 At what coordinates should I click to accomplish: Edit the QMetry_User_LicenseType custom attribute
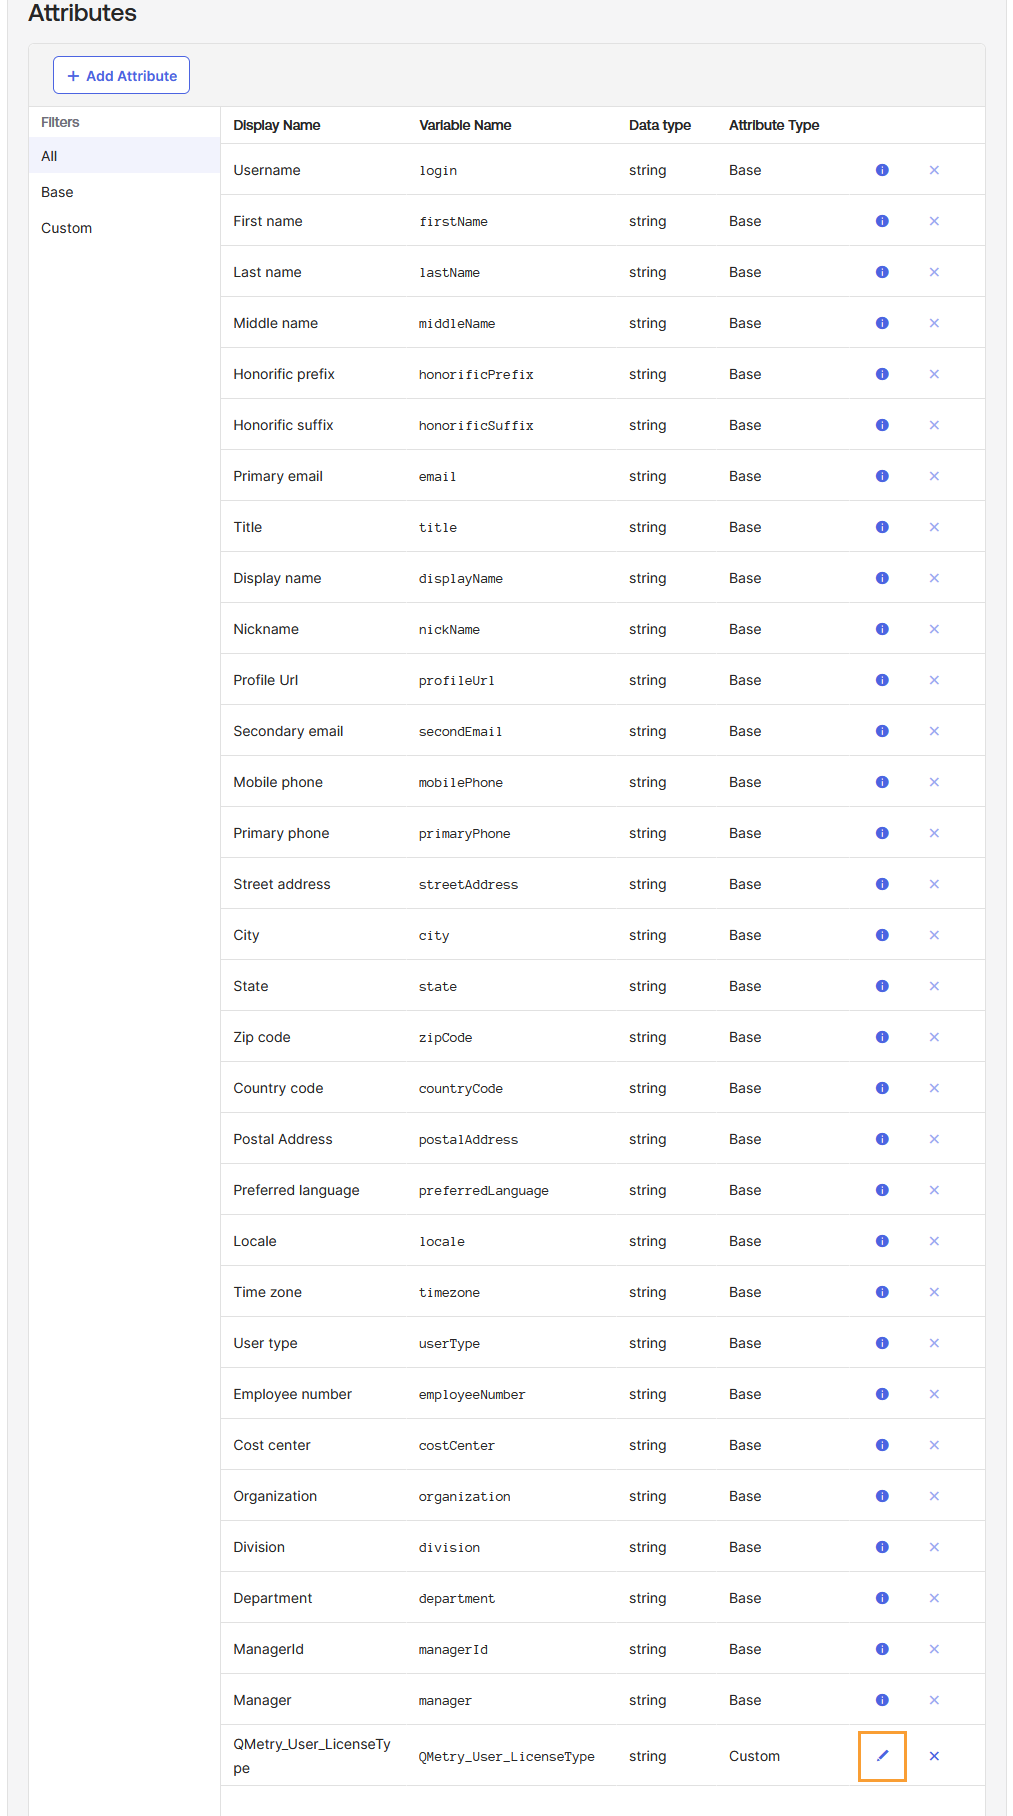click(x=881, y=1756)
